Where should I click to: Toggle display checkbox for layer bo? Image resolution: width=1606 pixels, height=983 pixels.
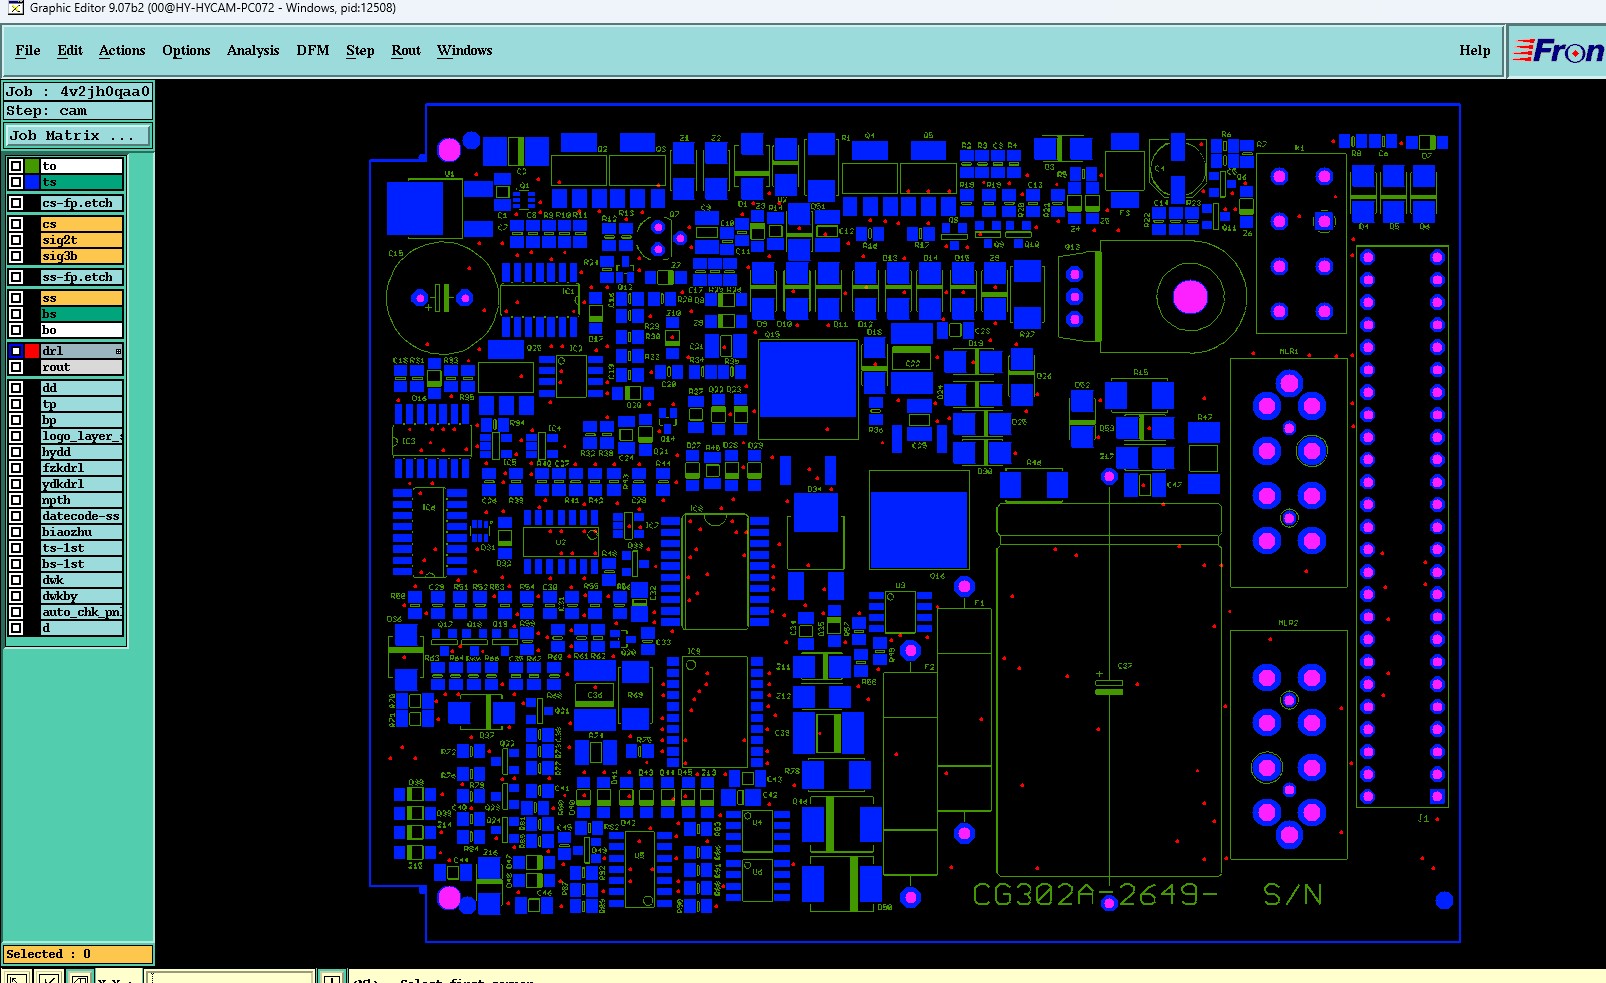tap(16, 330)
